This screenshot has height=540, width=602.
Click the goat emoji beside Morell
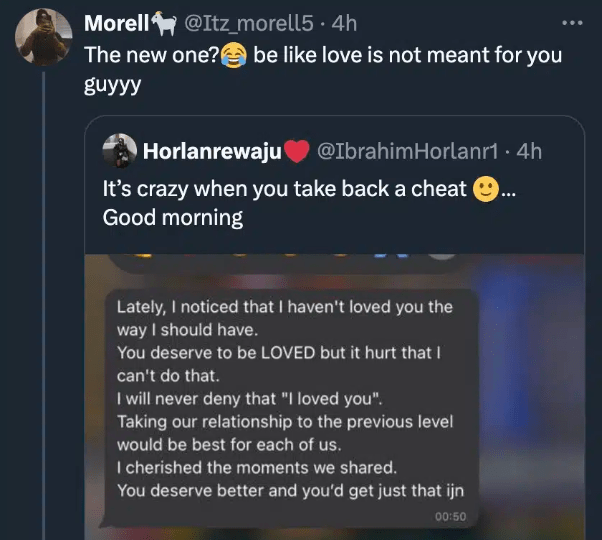165,23
